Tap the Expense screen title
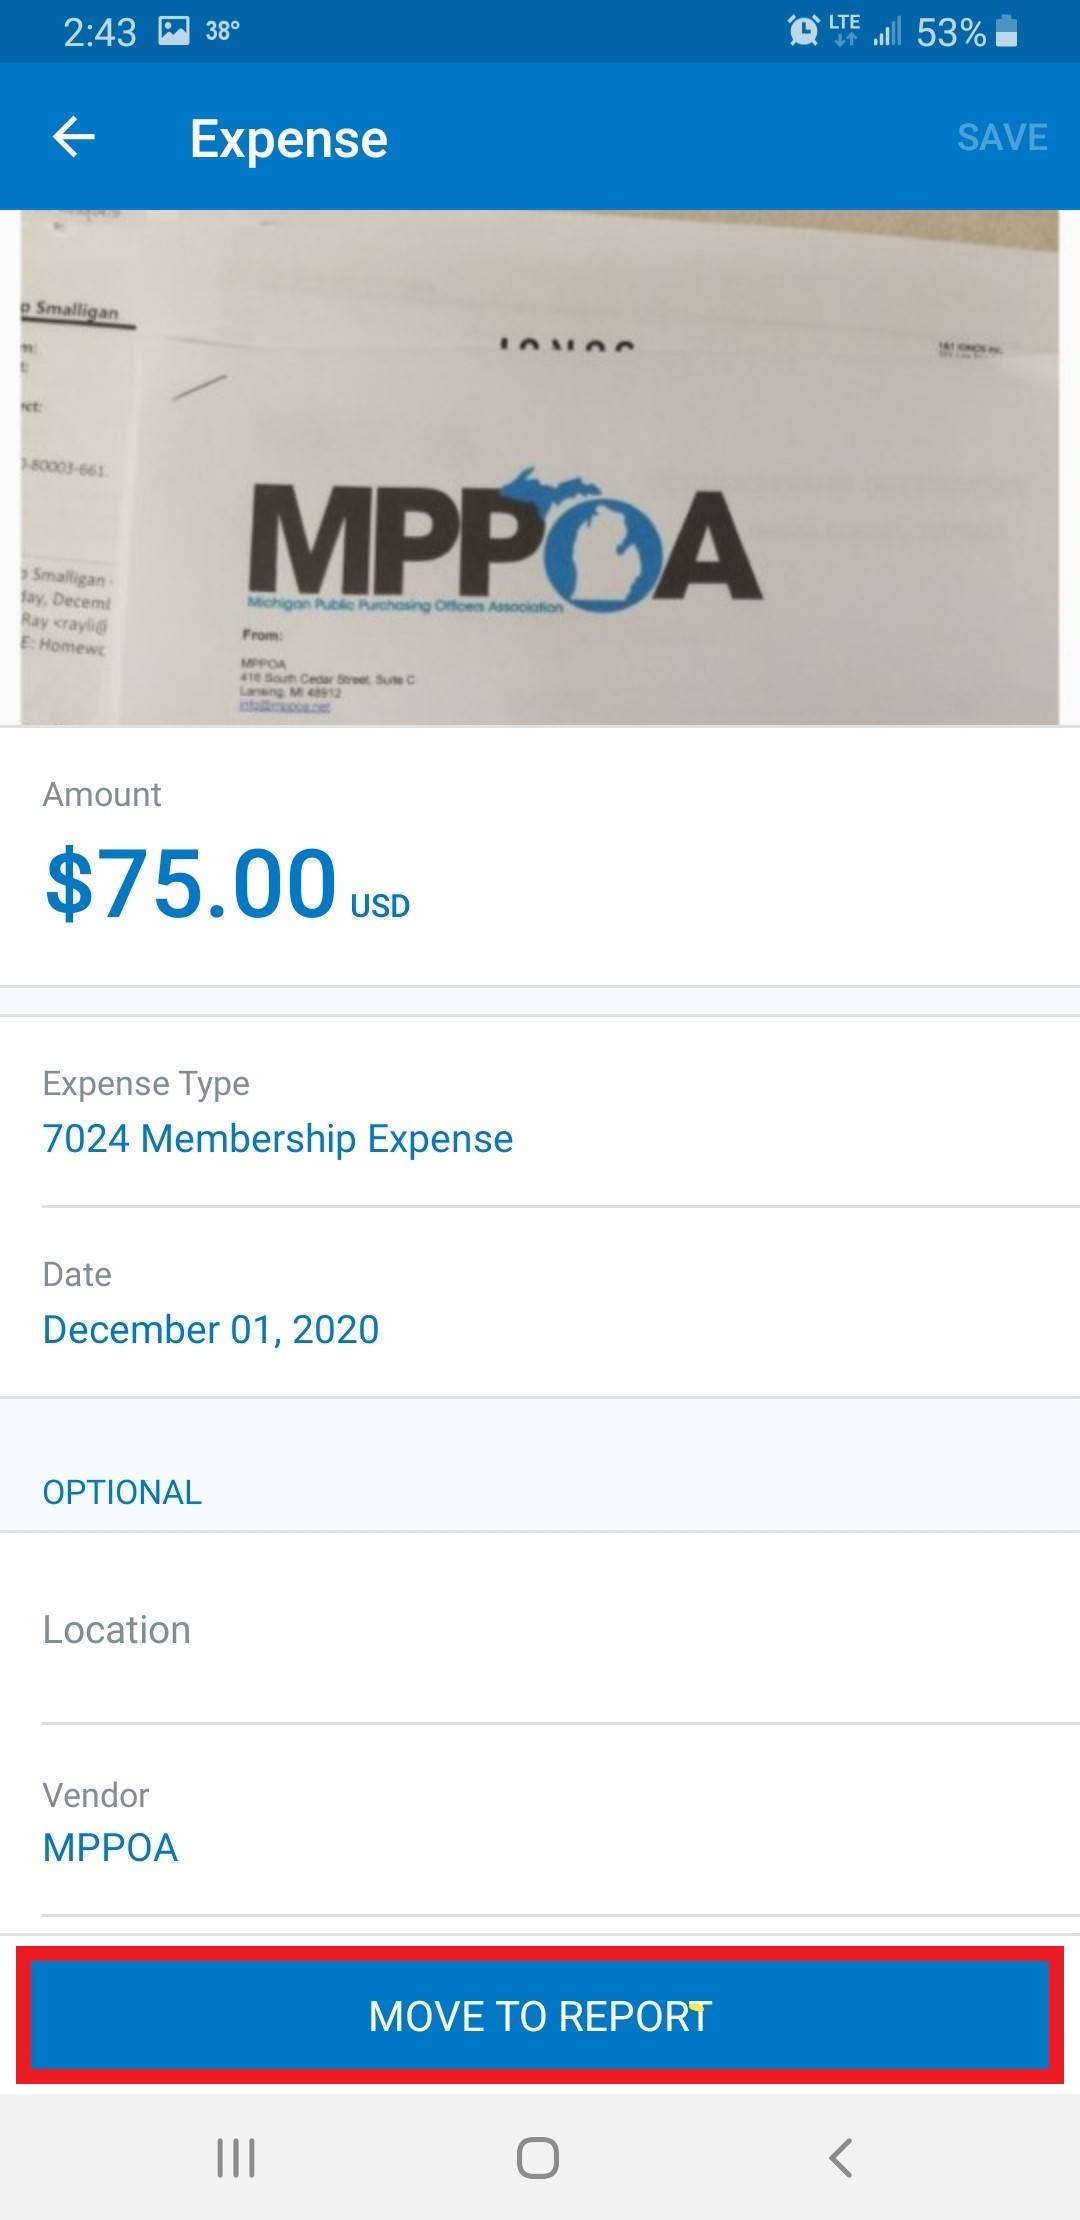Screen dimensions: 1080x2220 pos(289,139)
